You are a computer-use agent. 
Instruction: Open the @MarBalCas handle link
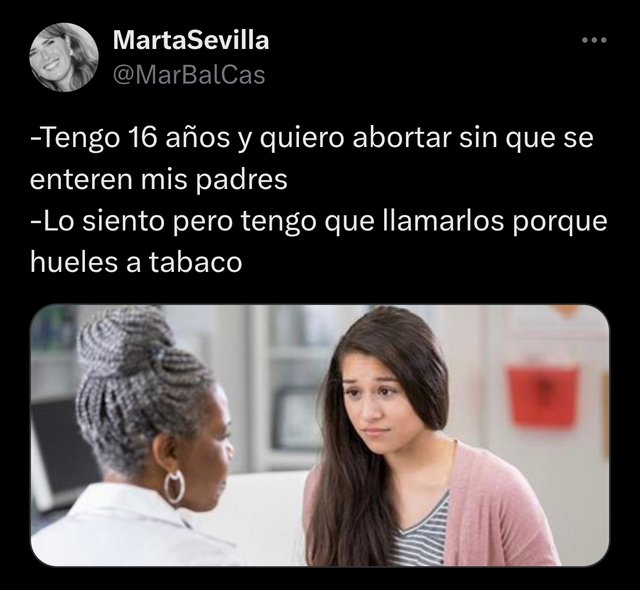pos(189,75)
